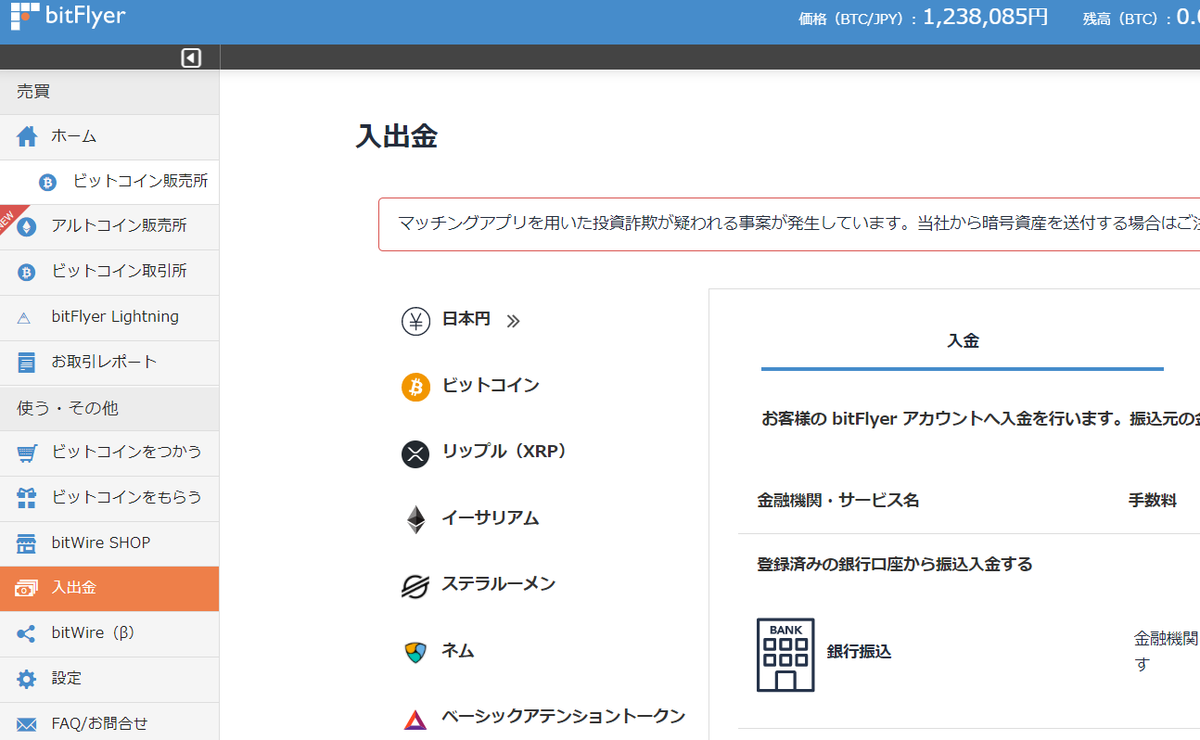Switch to the 入金 tab
1200x740 pixels.
962,341
